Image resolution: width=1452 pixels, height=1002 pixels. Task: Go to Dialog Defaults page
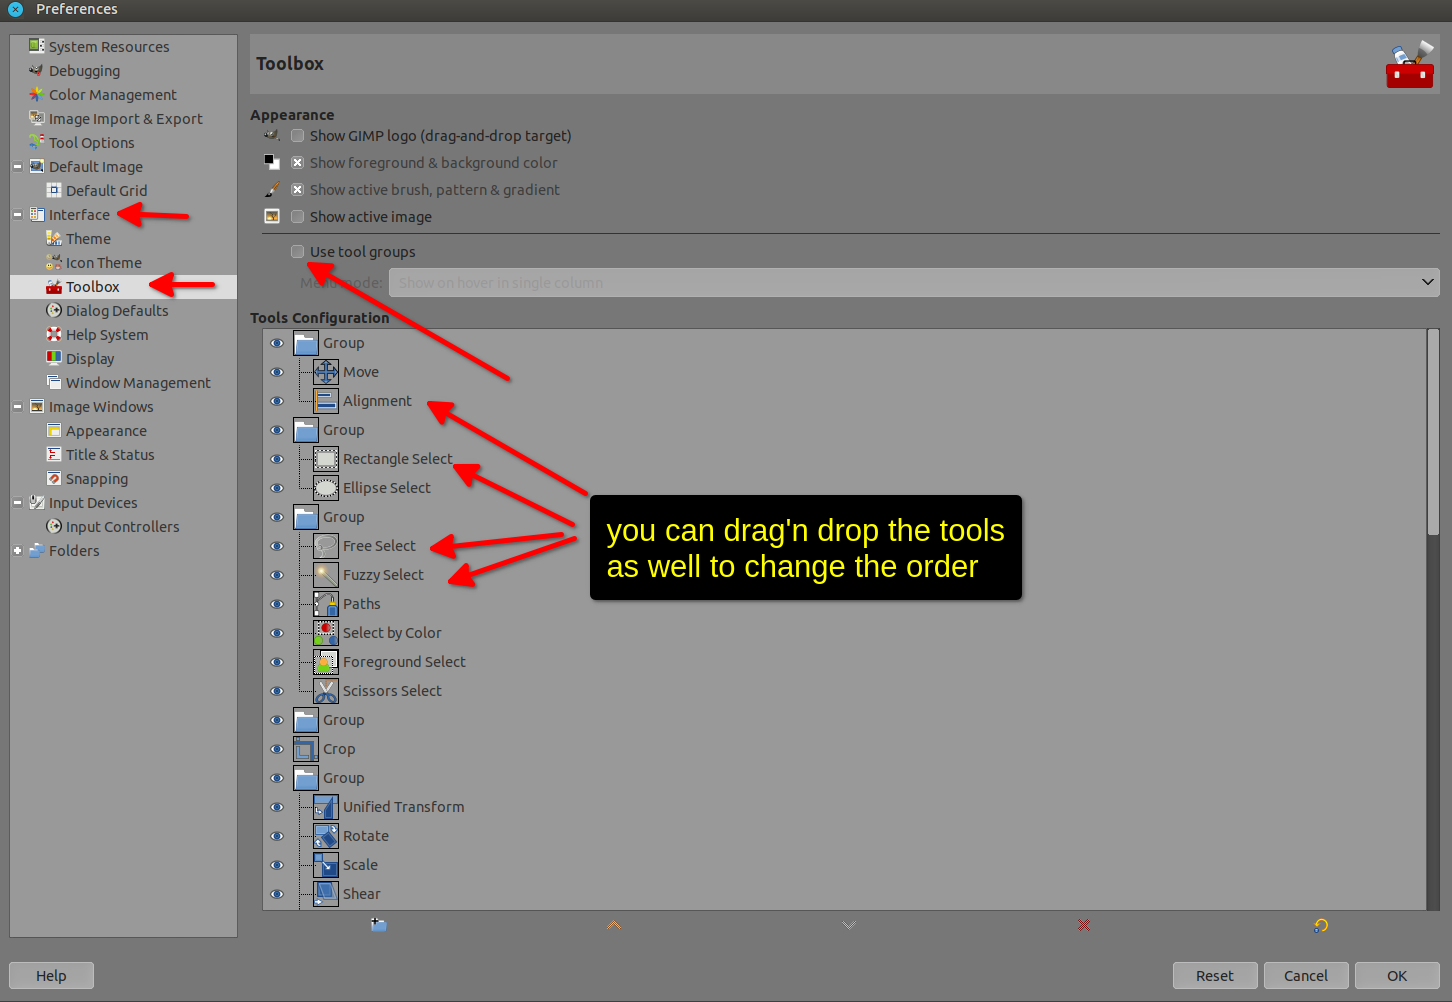117,311
